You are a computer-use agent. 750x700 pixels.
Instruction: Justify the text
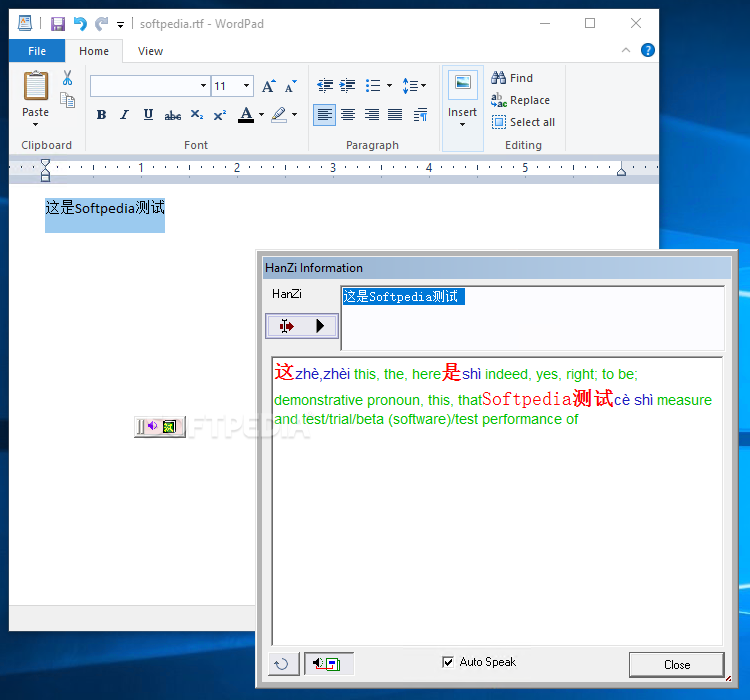[x=395, y=115]
